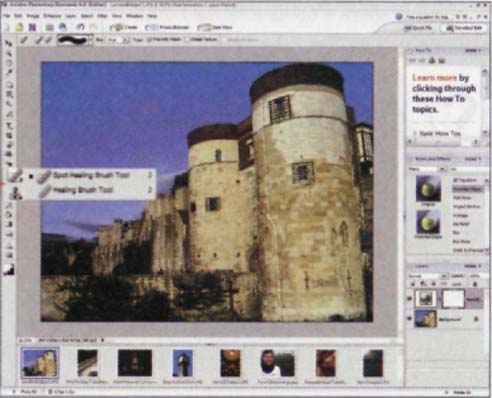
Task: Select the Crop tool in the toolbox
Action: point(9,135)
